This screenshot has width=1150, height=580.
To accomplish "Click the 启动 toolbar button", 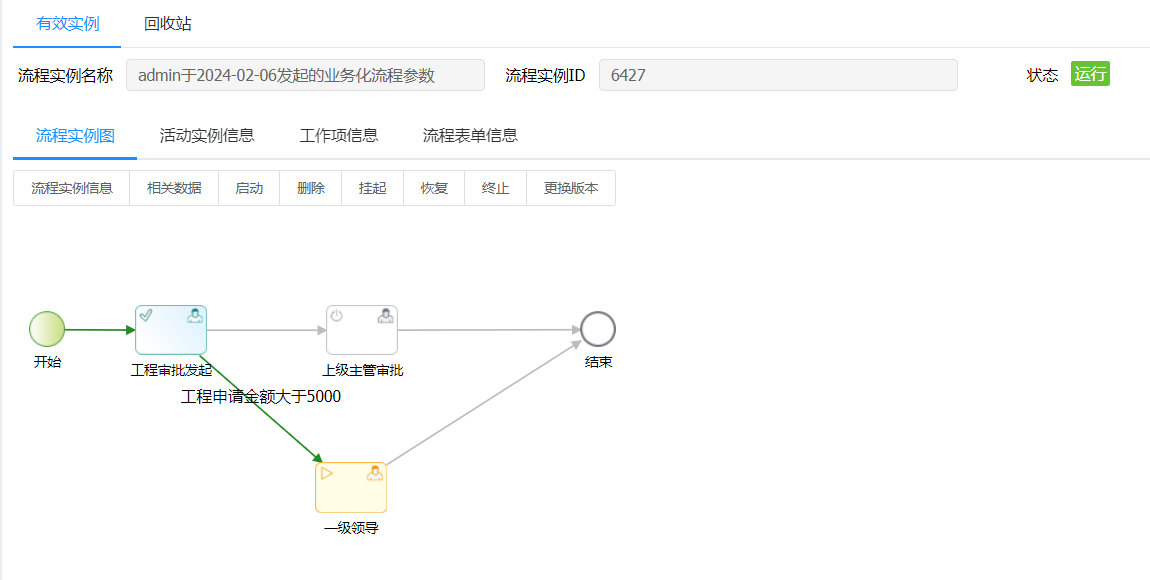I will click(x=248, y=188).
